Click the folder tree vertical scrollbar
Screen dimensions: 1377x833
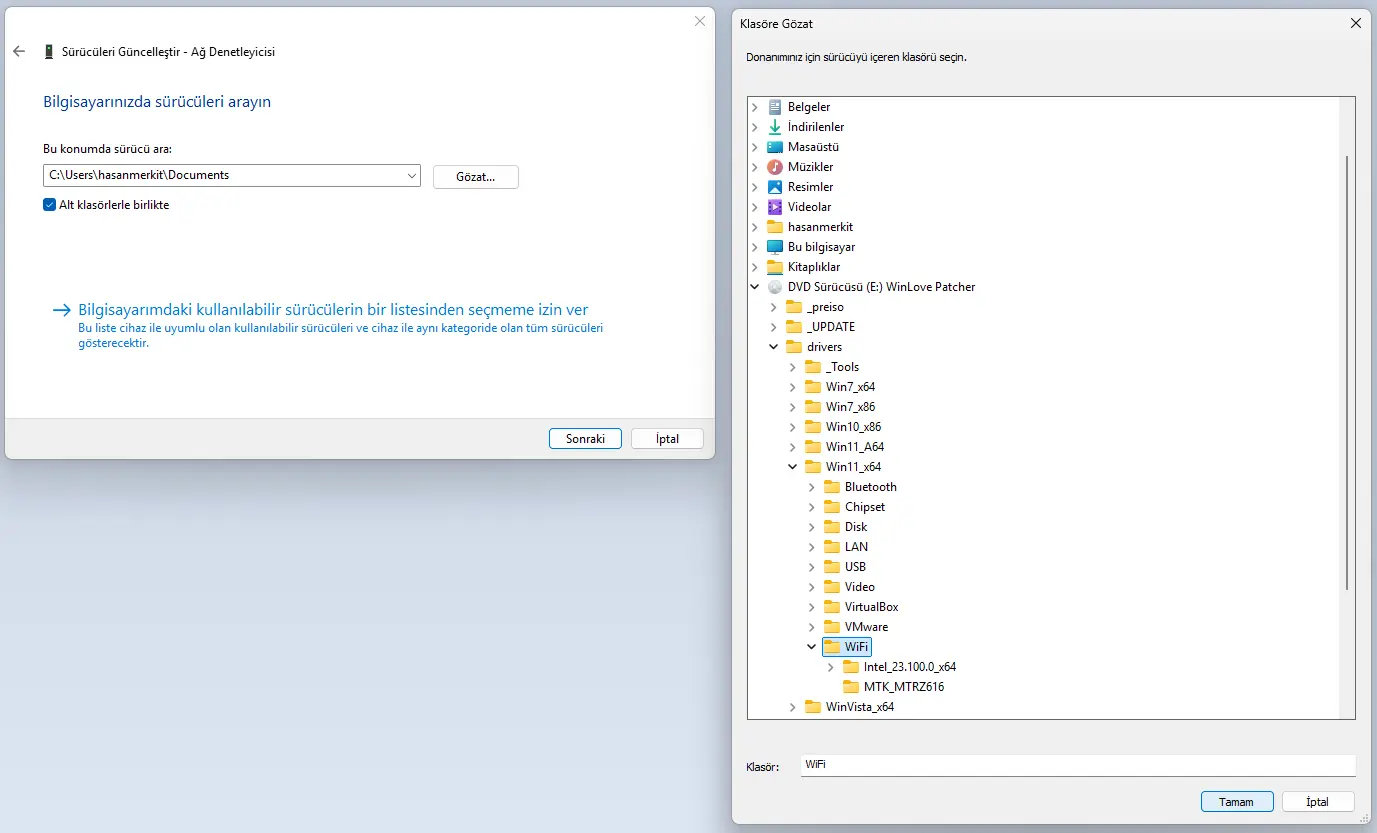click(x=1348, y=372)
